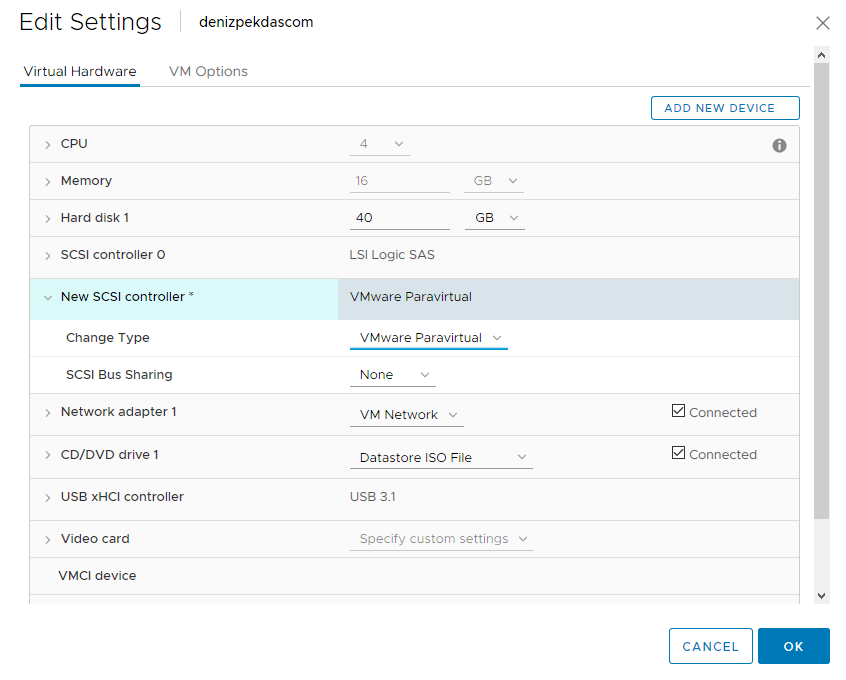
Task: Toggle CD/DVD drive Connected checkbox
Action: click(x=679, y=453)
